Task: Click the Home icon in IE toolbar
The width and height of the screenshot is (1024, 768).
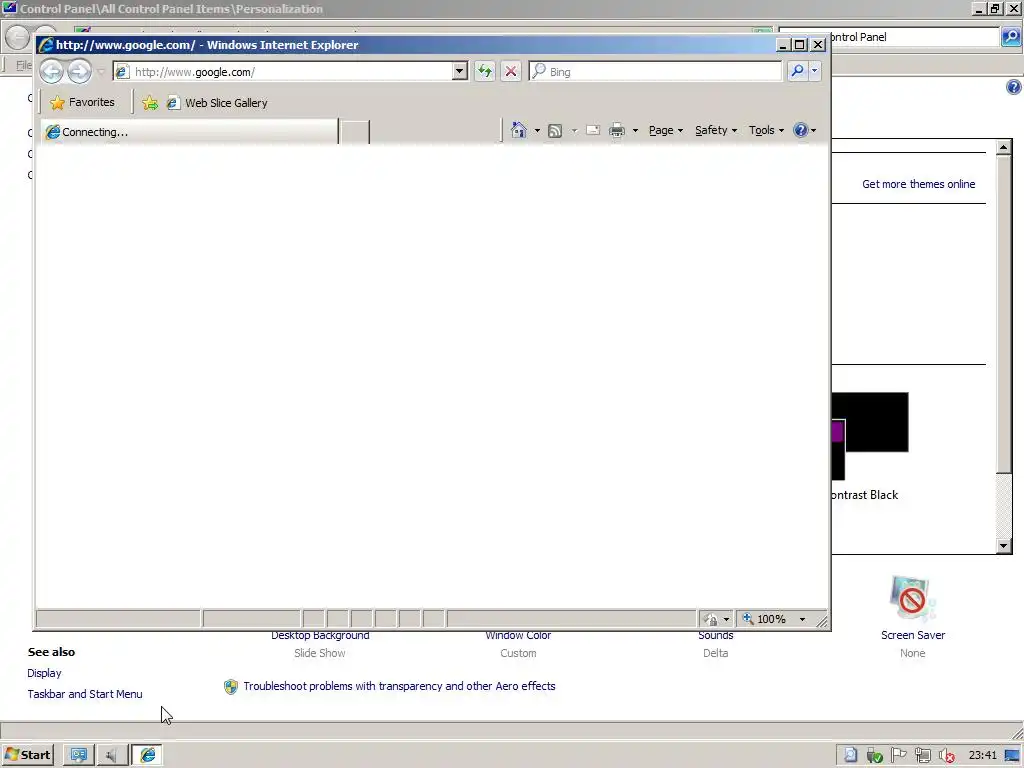Action: 519,130
